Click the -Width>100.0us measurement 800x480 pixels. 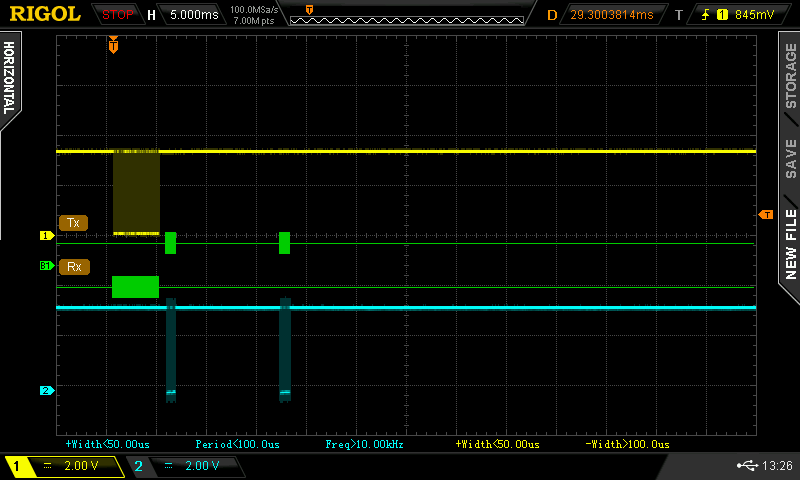[628, 444]
